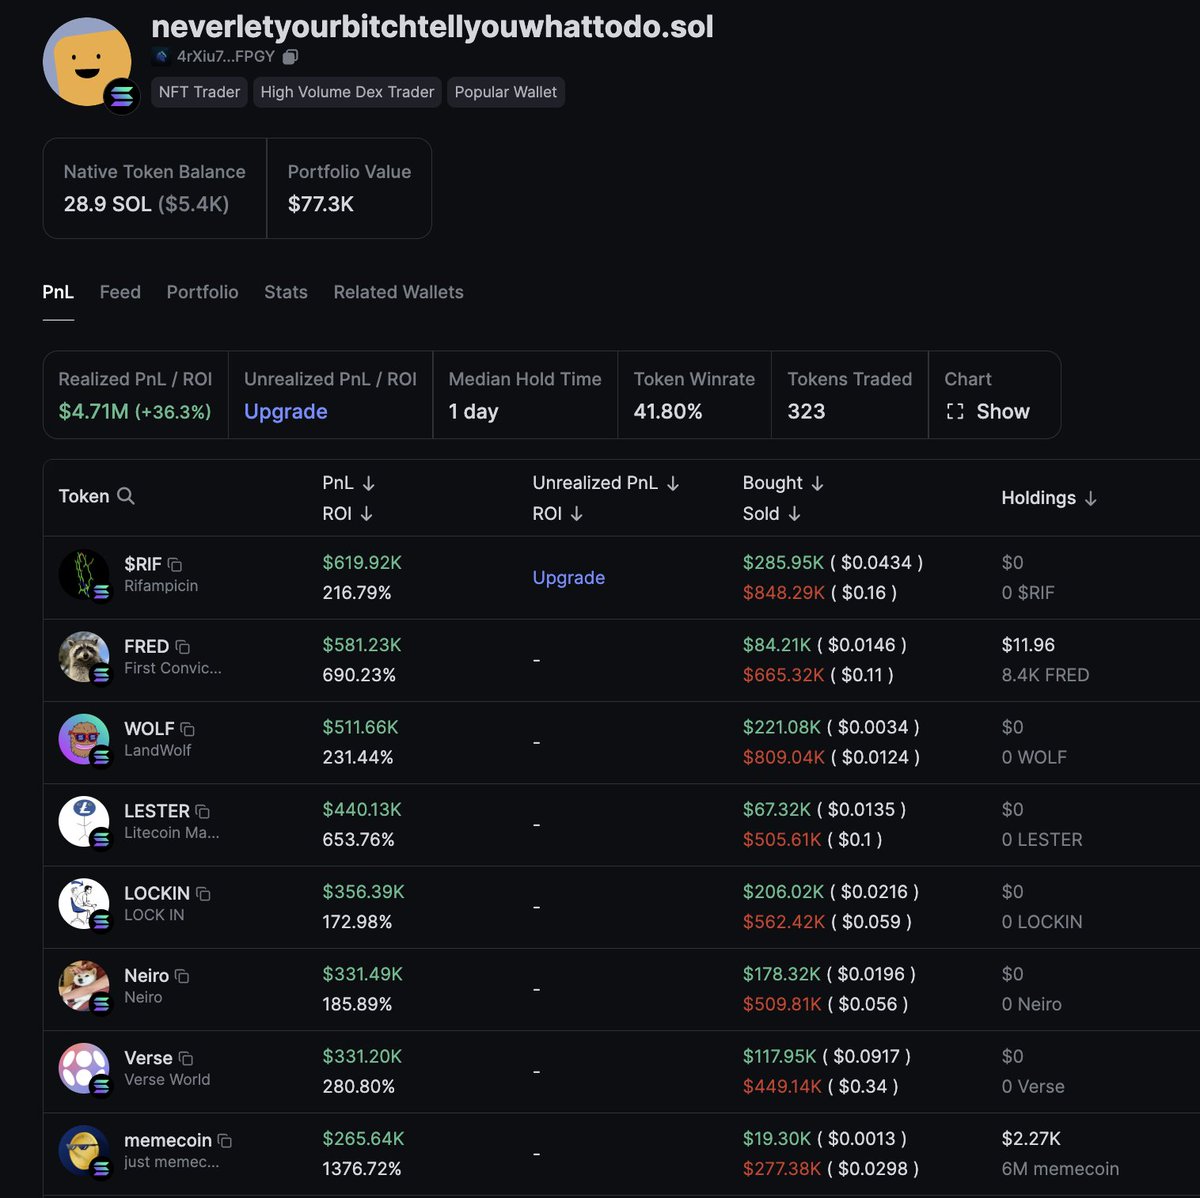Toggle the PnL sort direction arrow
The width and height of the screenshot is (1200, 1198).
tap(368, 483)
